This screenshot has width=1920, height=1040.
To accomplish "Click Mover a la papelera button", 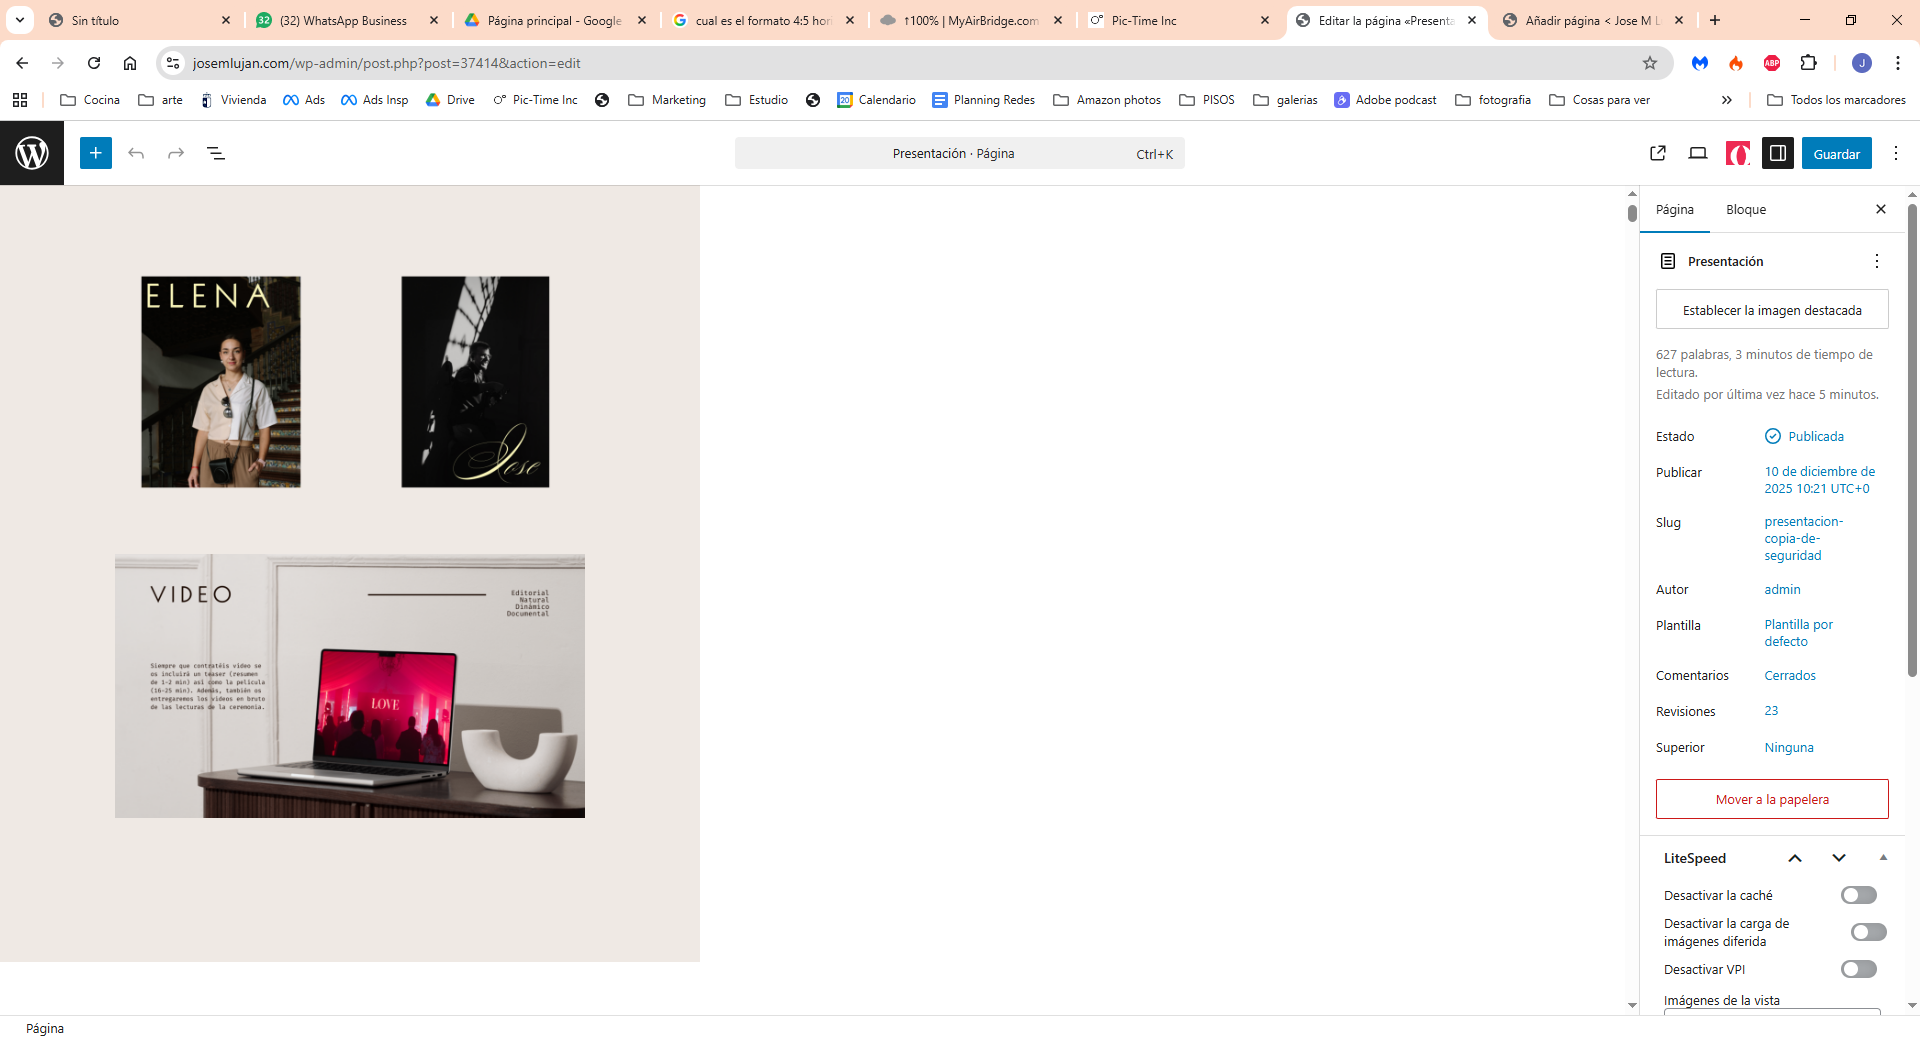I will [x=1772, y=799].
